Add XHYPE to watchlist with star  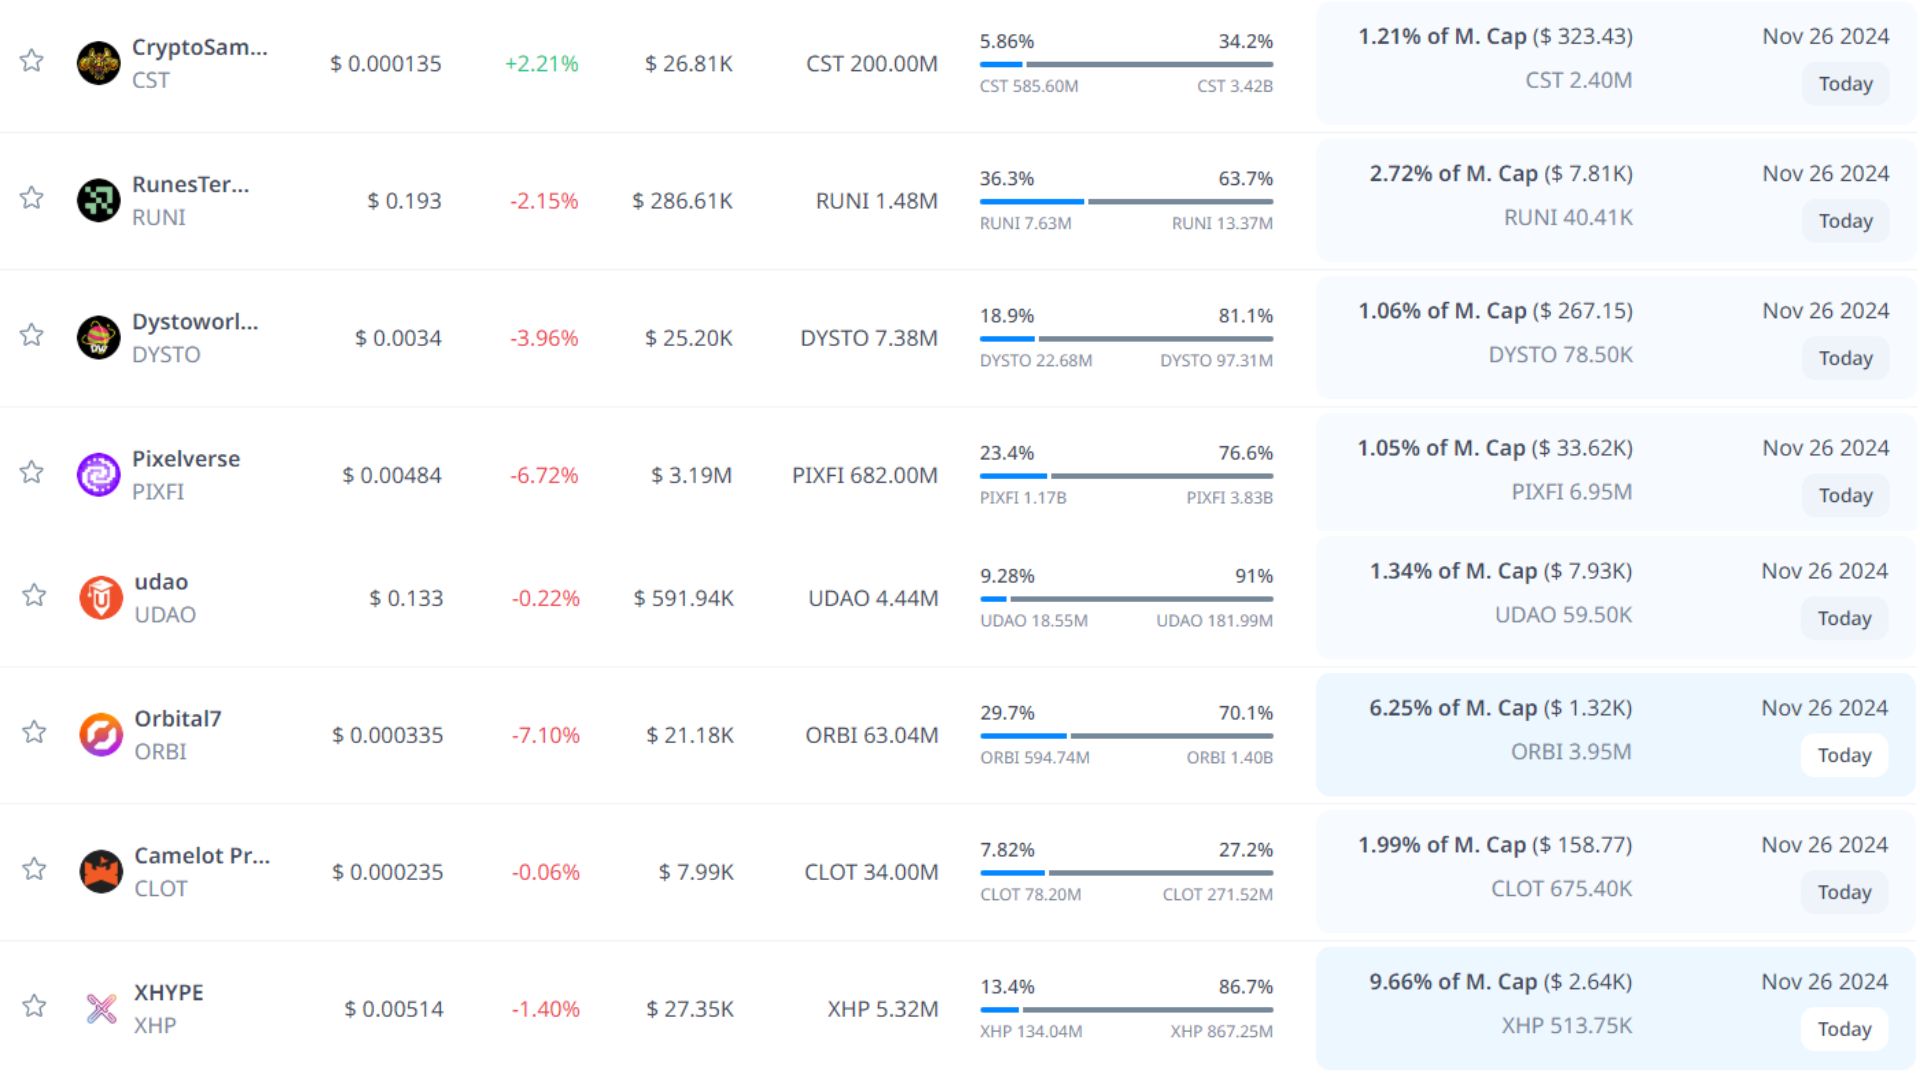(x=34, y=1005)
